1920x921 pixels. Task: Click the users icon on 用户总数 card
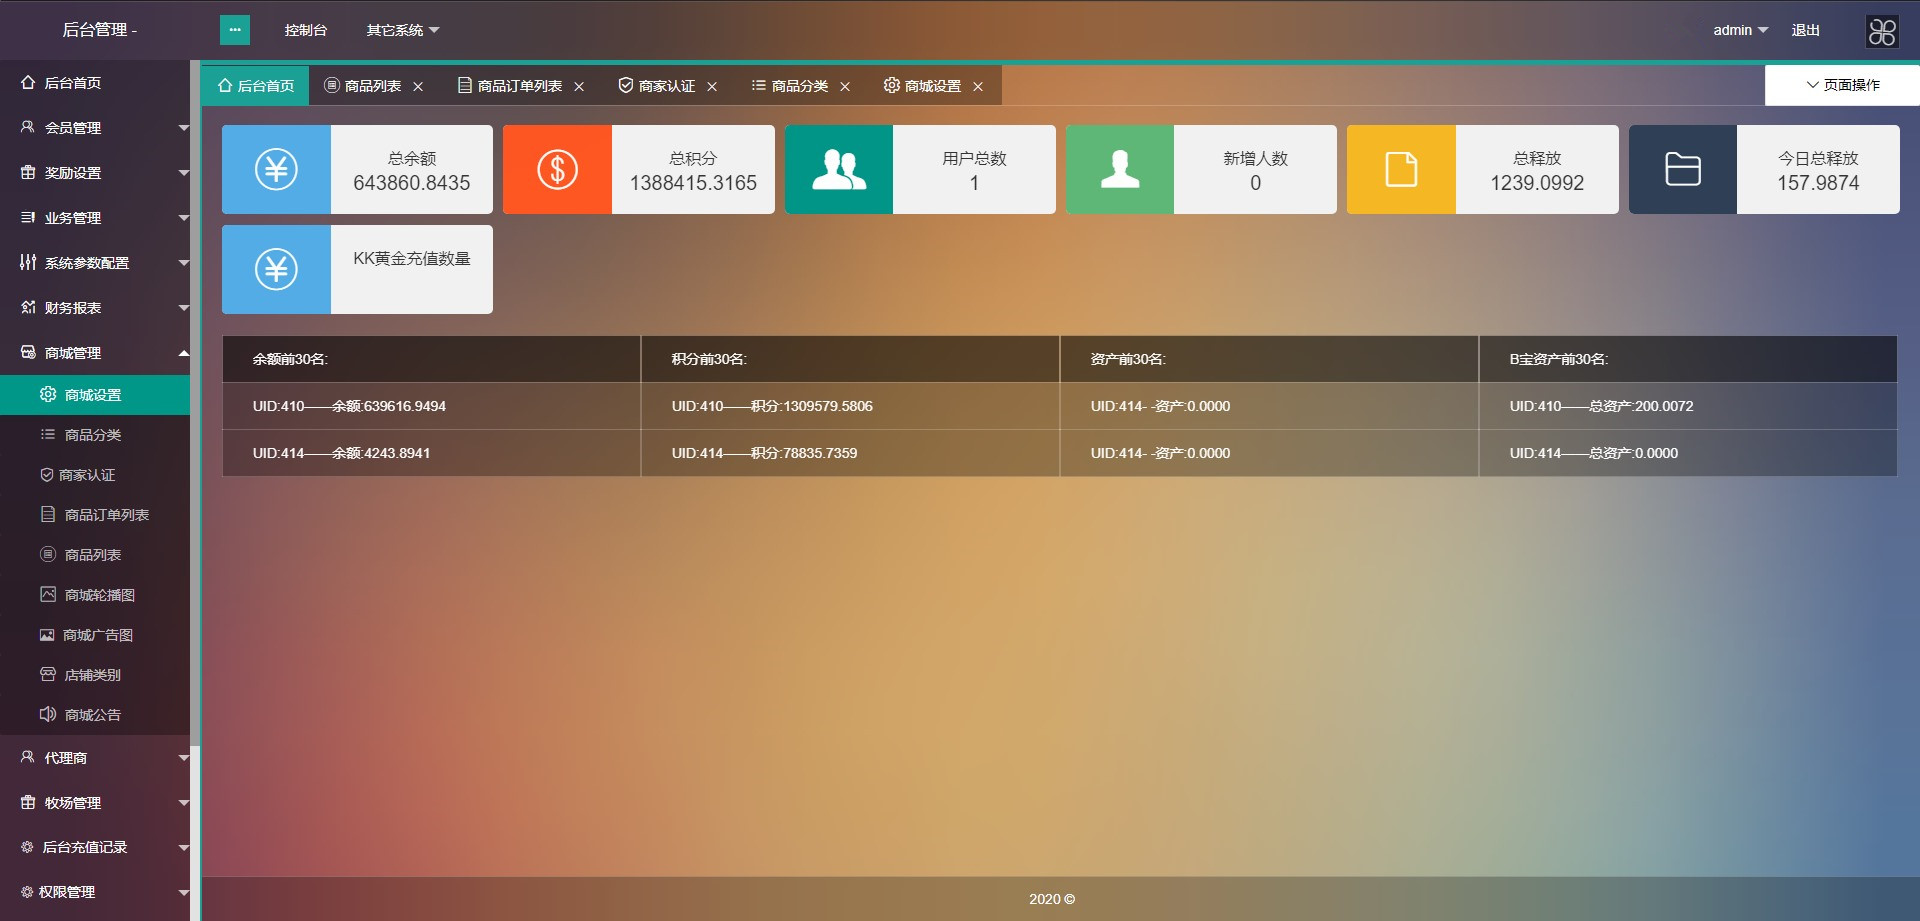point(838,170)
